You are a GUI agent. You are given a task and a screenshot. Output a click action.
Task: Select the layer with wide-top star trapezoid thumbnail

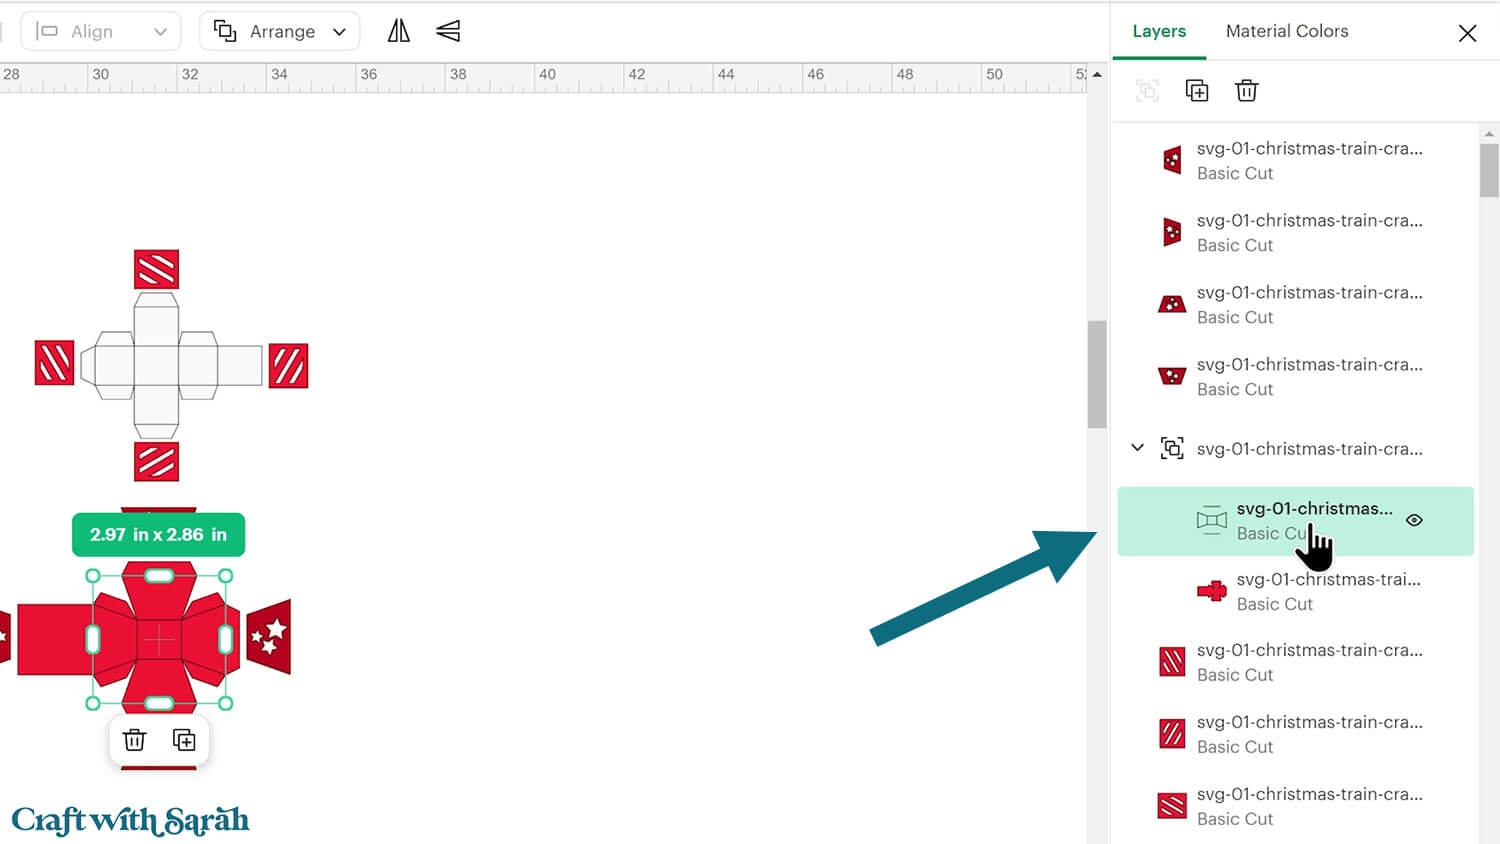(x=1172, y=376)
